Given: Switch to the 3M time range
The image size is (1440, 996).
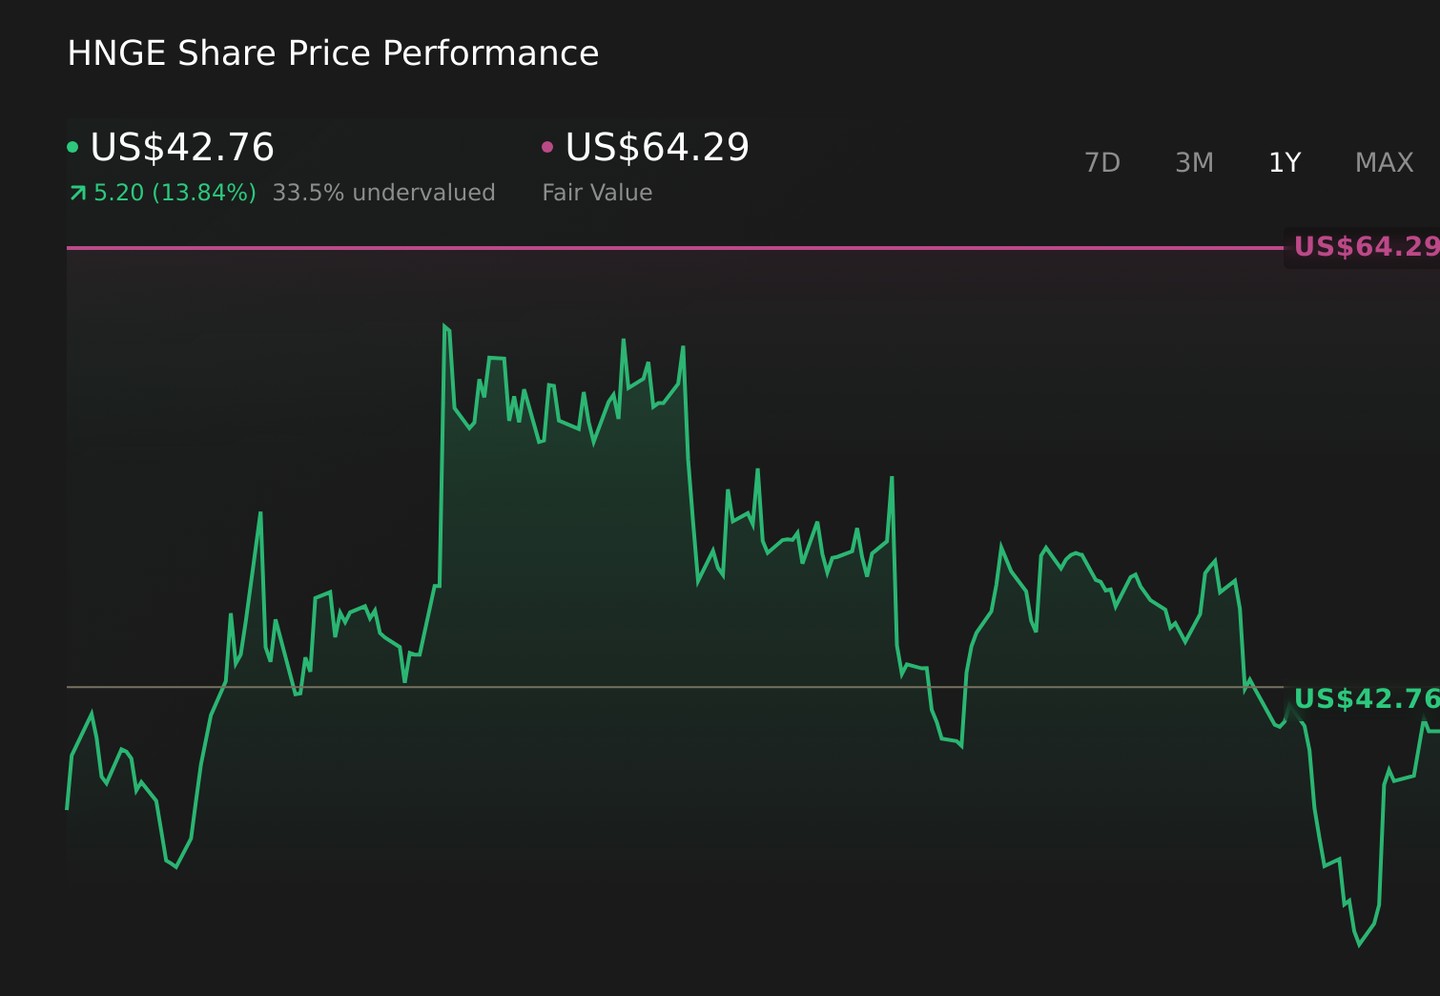Looking at the screenshot, I should point(1194,162).
